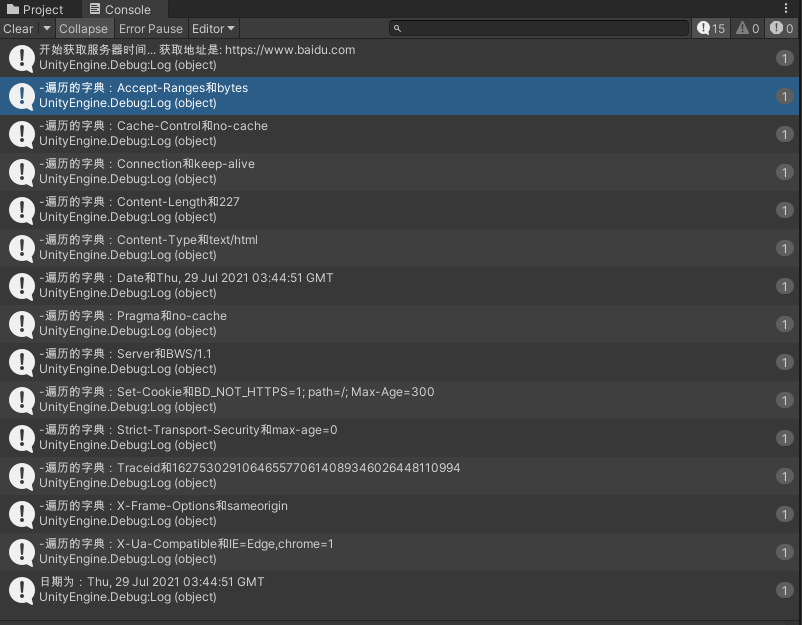Screen dimensions: 802x625
Task: Select log text 'Cache-Control和no-cache'
Action: click(192, 126)
